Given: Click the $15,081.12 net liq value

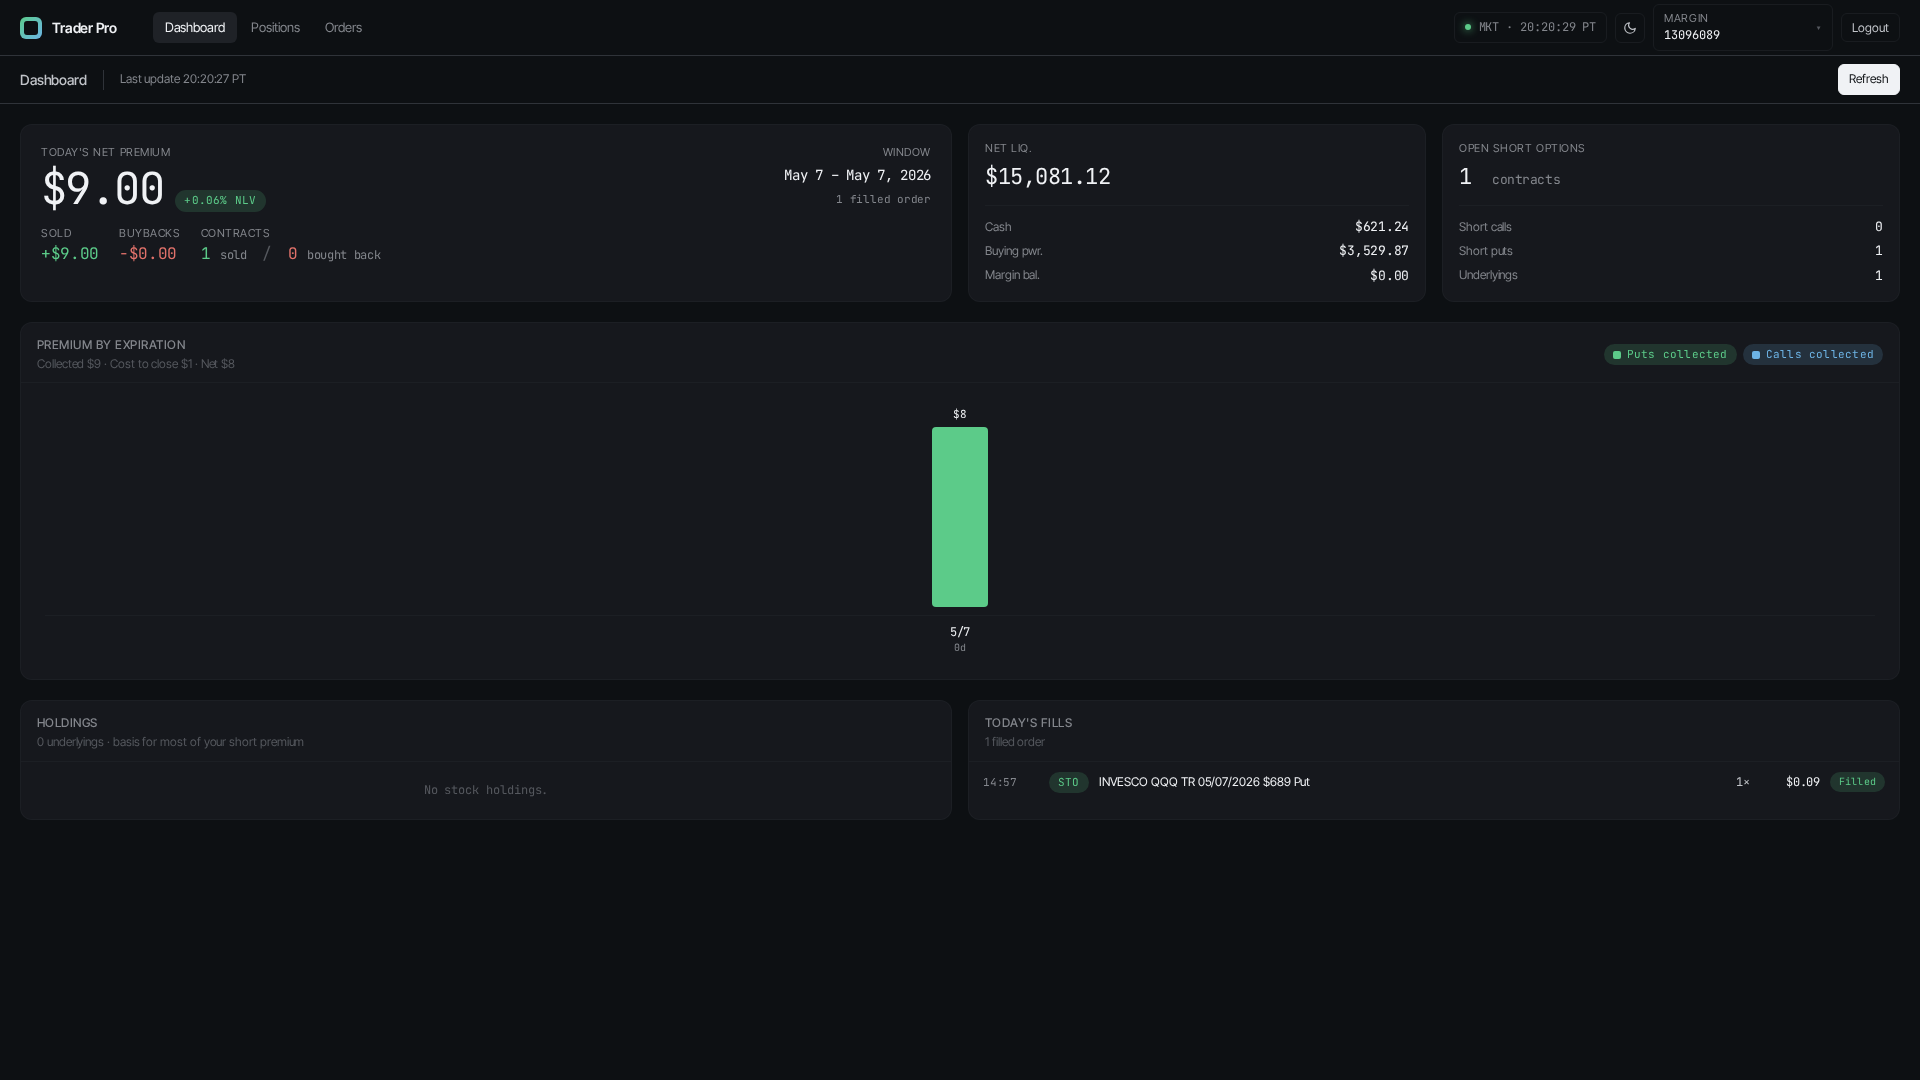Looking at the screenshot, I should click(1047, 177).
